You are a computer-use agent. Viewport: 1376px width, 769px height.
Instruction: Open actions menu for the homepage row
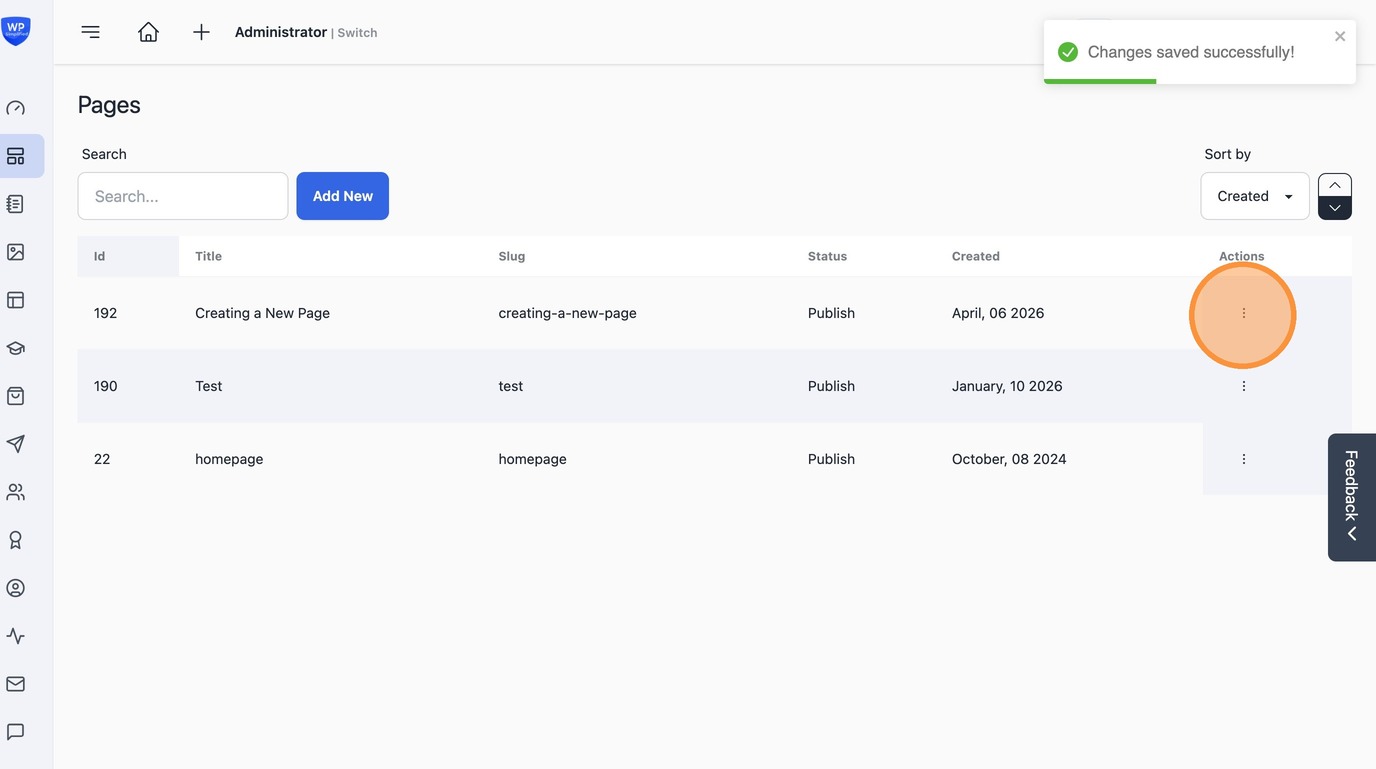pos(1244,459)
